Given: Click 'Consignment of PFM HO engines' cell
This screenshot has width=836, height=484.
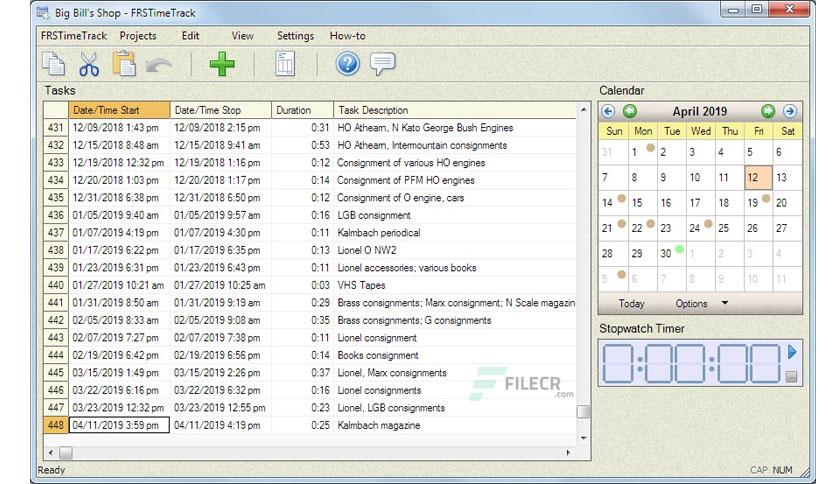Looking at the screenshot, I should click(455, 180).
